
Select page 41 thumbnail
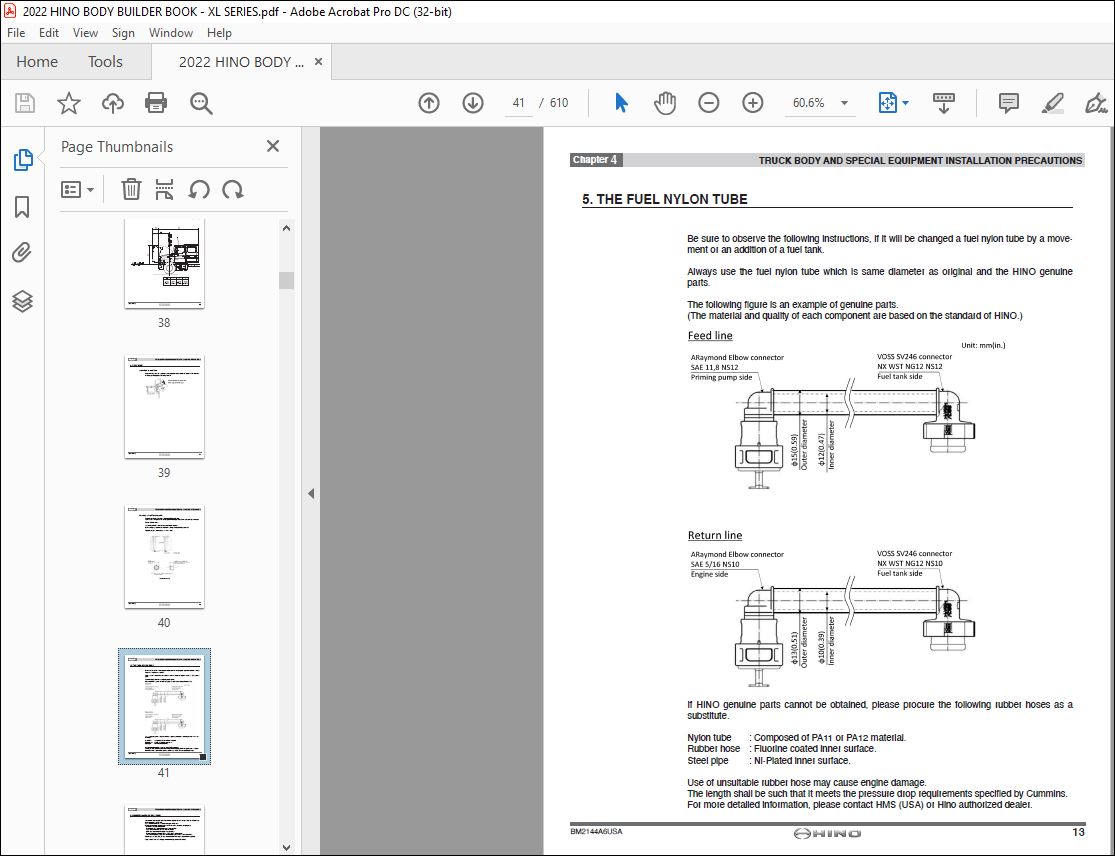tap(164, 707)
